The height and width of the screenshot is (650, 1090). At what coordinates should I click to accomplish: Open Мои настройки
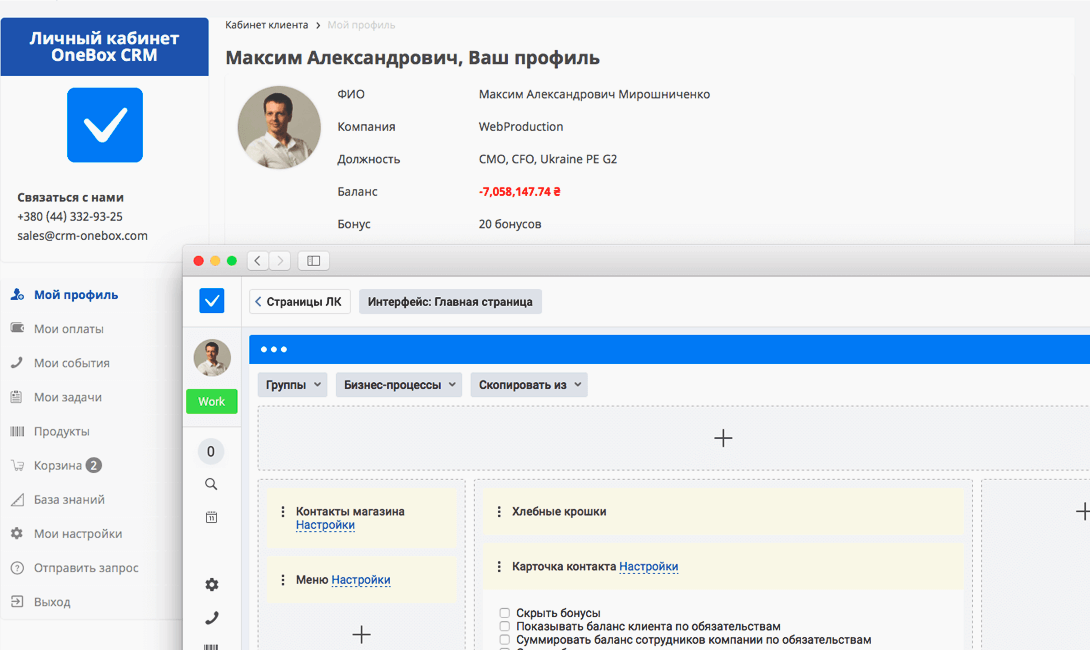[x=78, y=533]
